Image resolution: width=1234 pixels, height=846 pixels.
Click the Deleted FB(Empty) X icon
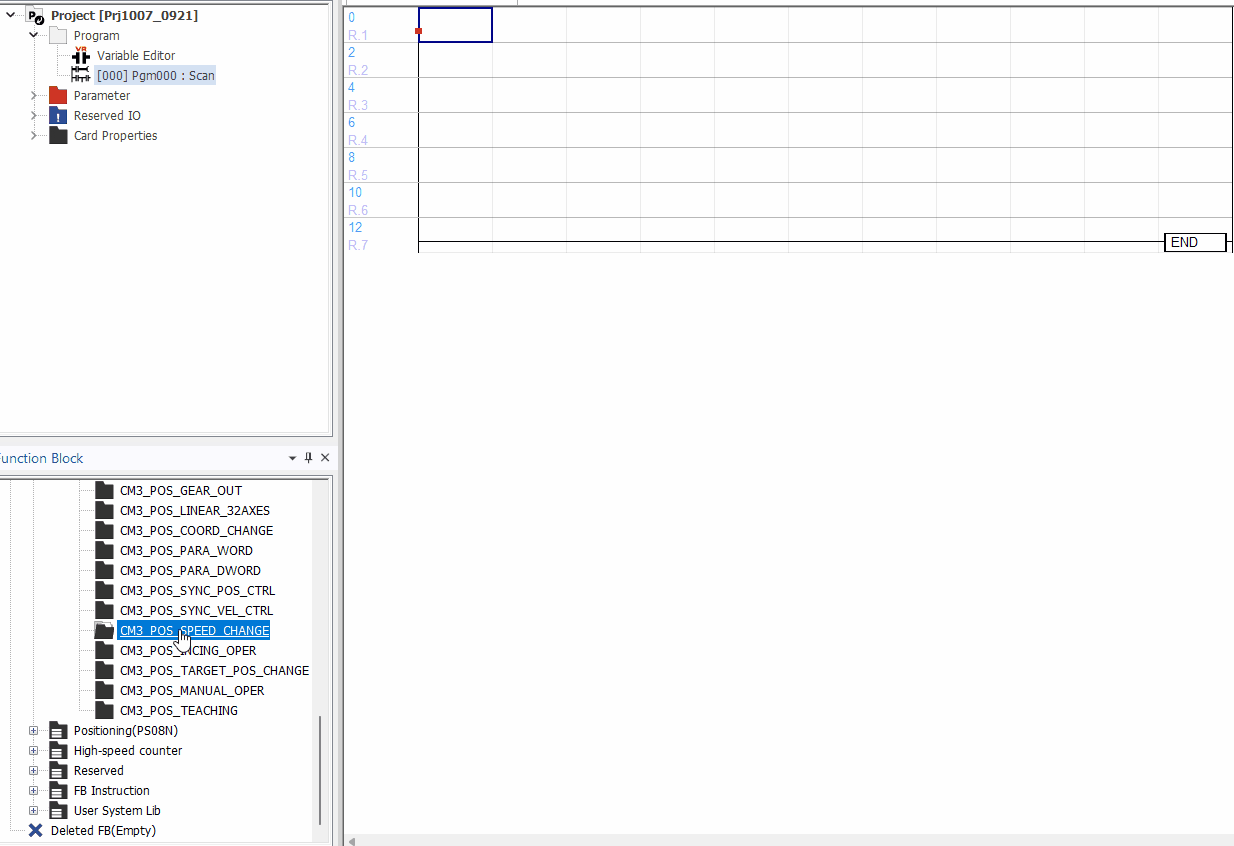point(36,830)
